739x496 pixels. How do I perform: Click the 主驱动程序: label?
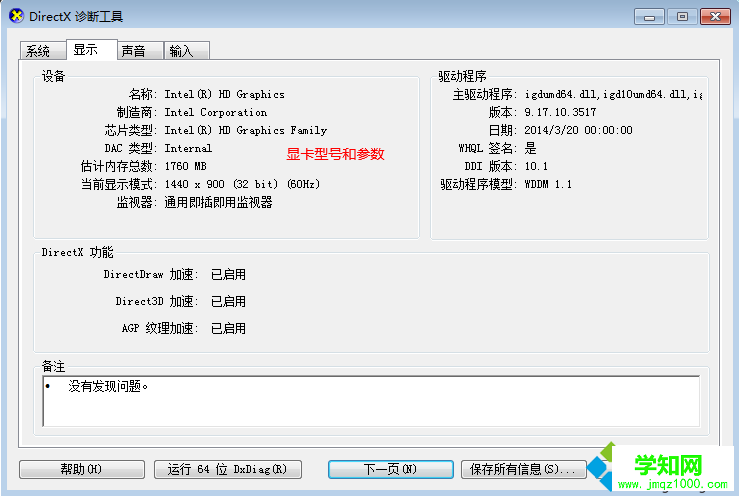[485, 94]
